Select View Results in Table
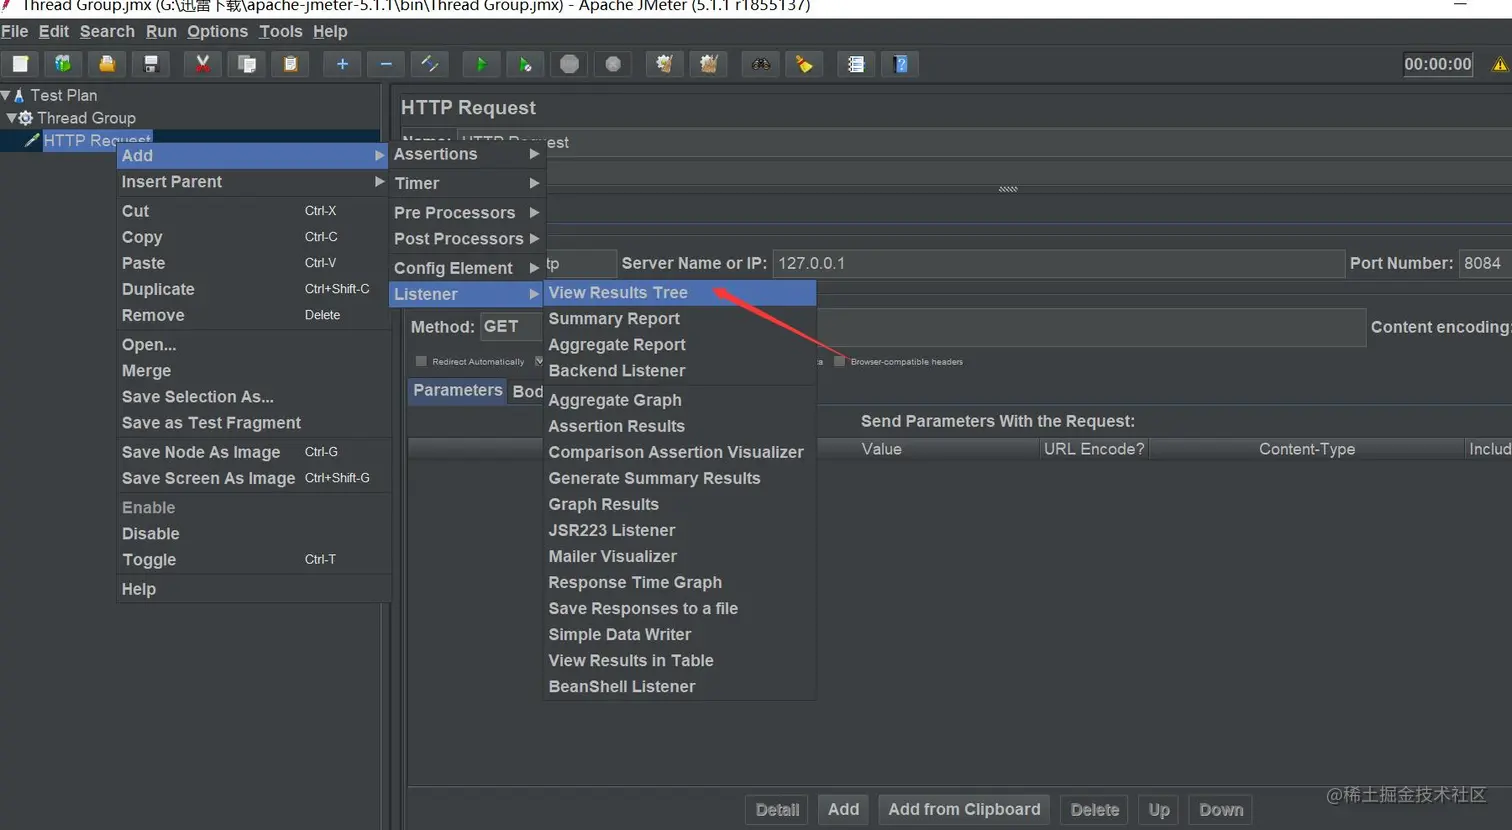 [680, 661]
